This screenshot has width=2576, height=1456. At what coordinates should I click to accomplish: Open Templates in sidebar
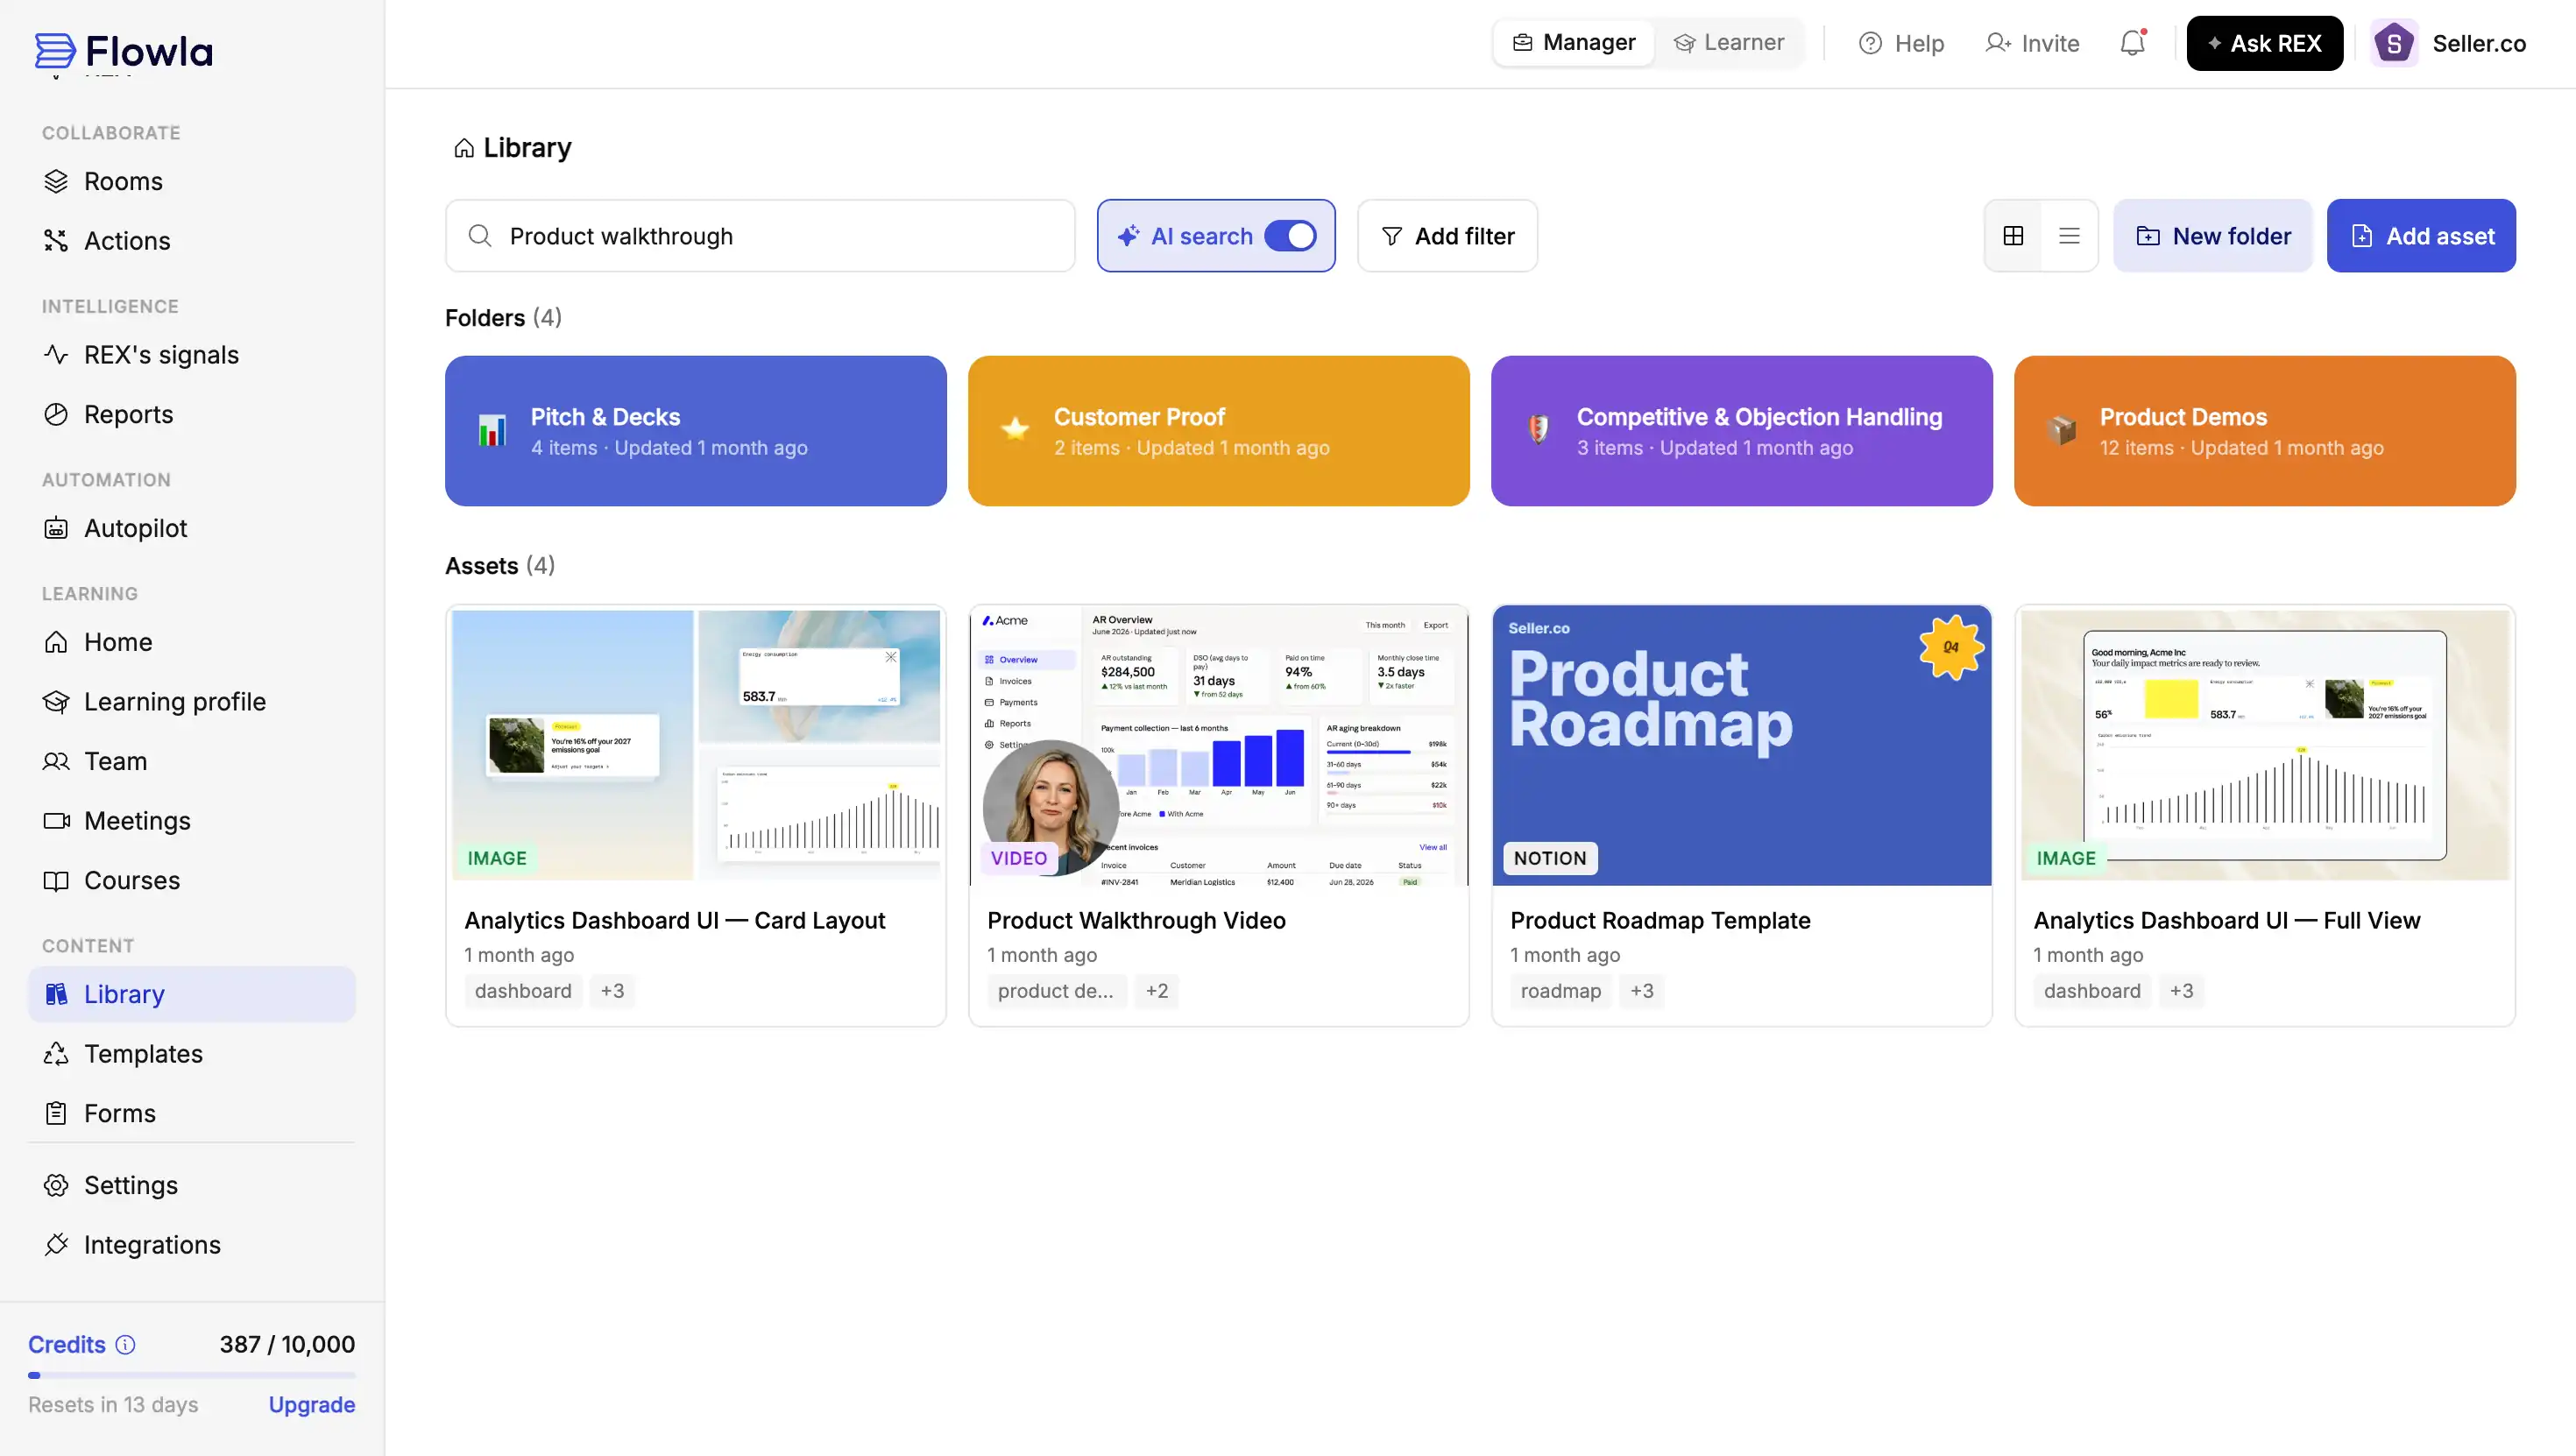192,1054
